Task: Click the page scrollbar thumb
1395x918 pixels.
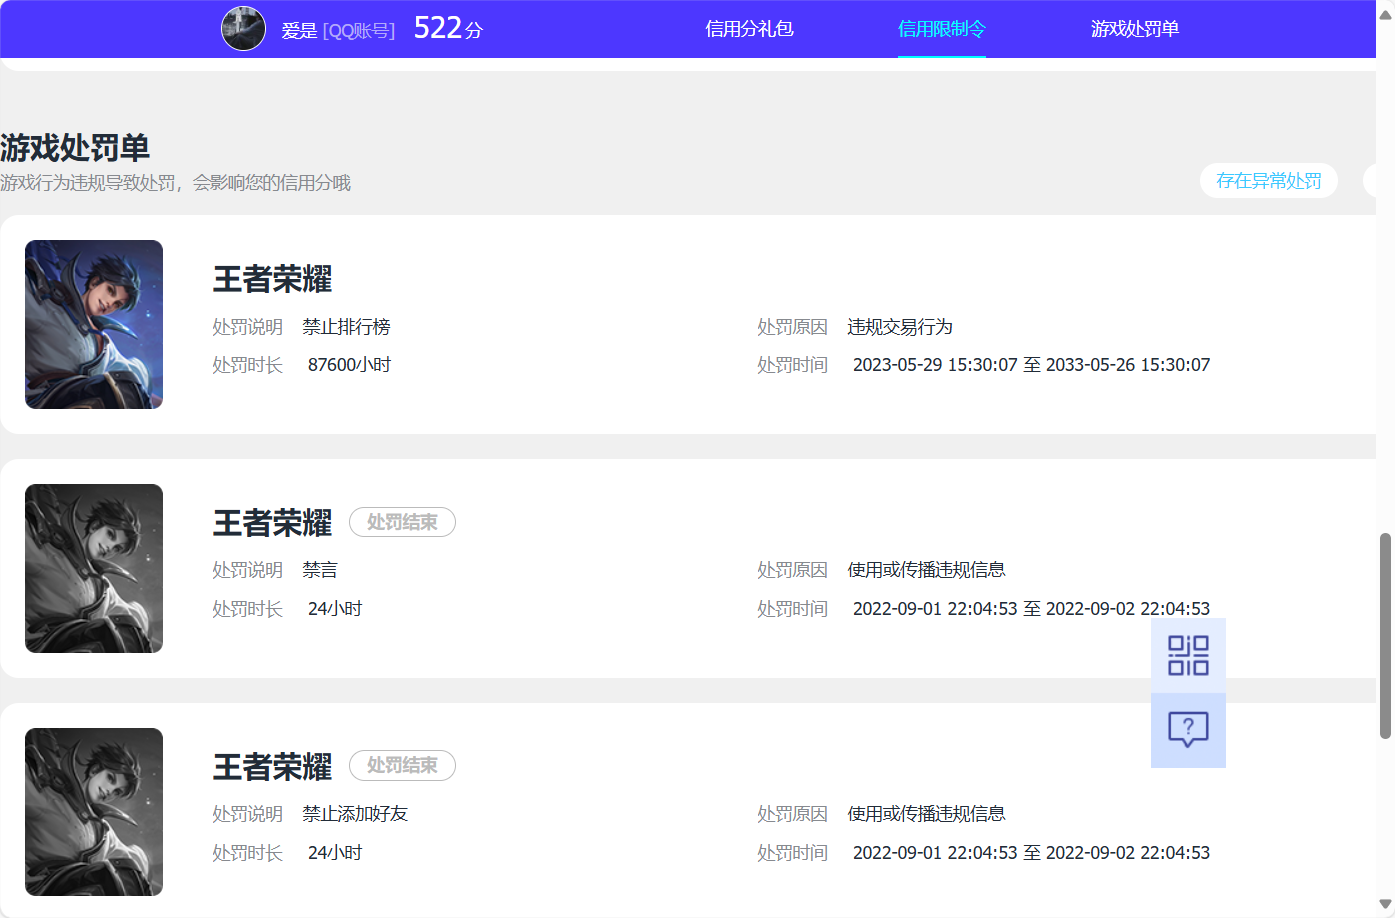Action: tap(1385, 636)
